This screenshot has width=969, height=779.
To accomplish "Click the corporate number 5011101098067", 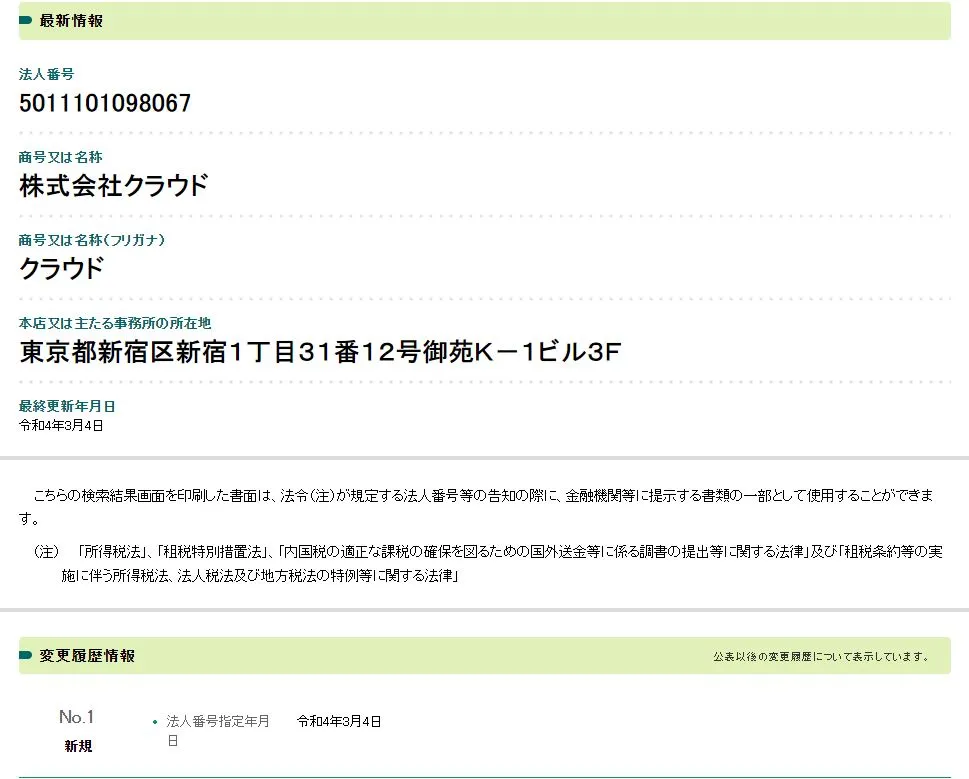I will pyautogui.click(x=105, y=103).
